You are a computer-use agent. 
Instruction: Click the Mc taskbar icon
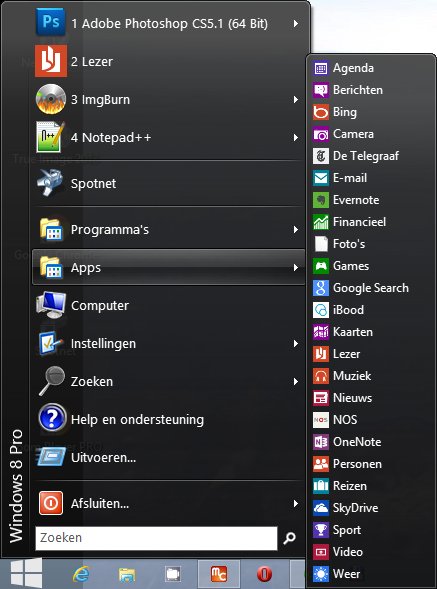click(x=219, y=574)
